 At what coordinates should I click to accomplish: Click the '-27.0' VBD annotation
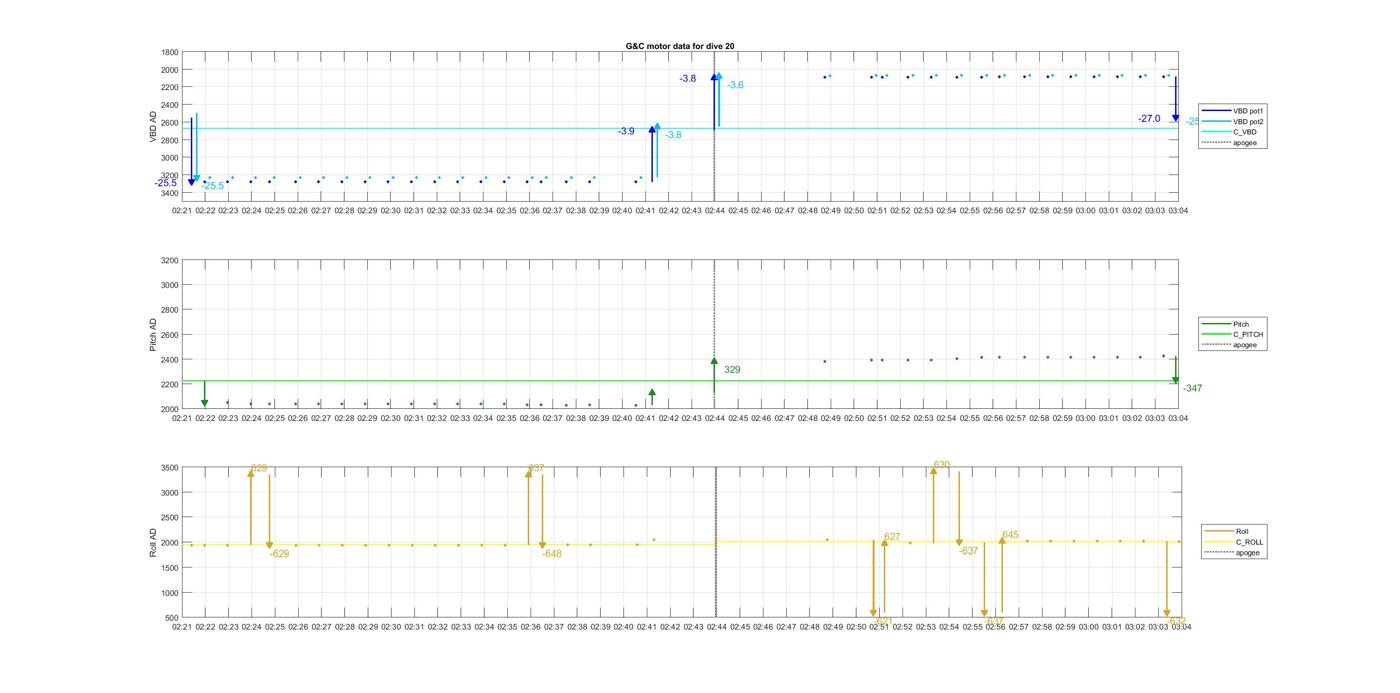click(x=1149, y=118)
